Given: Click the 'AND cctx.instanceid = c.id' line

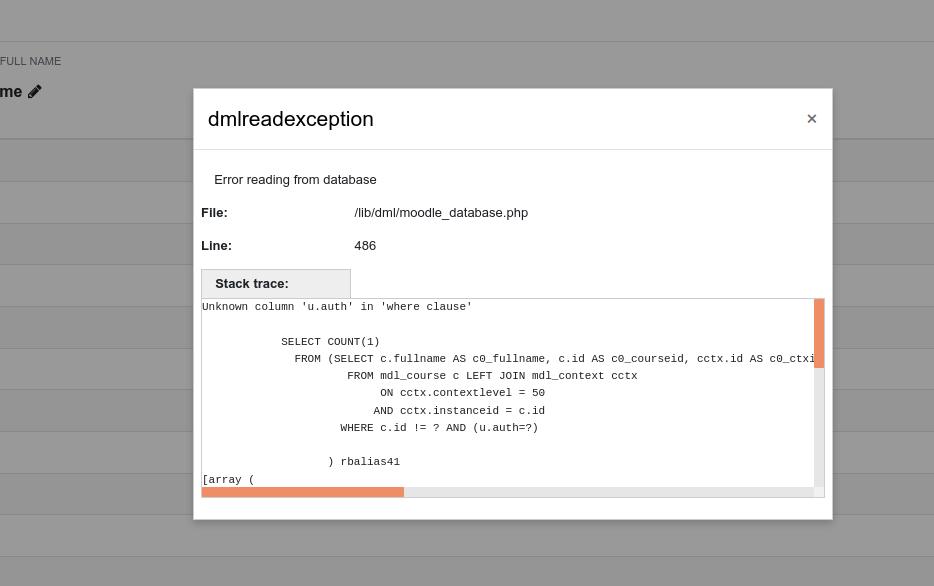Looking at the screenshot, I should pyautogui.click(x=459, y=411).
